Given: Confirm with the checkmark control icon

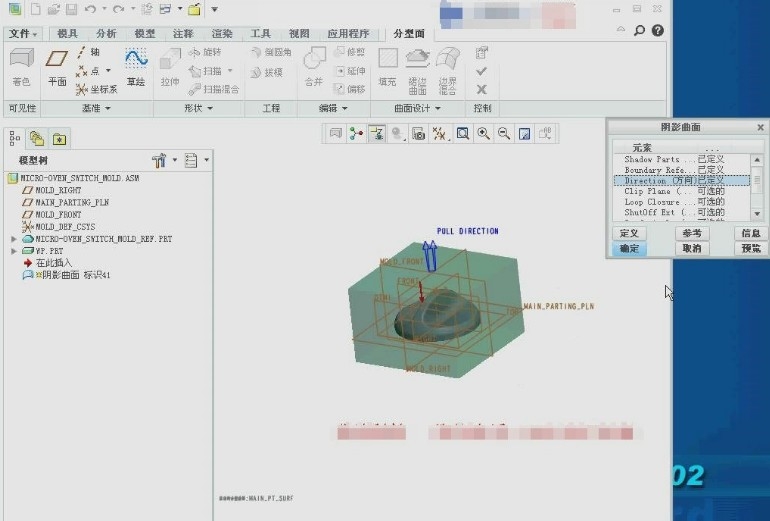Looking at the screenshot, I should 482,71.
